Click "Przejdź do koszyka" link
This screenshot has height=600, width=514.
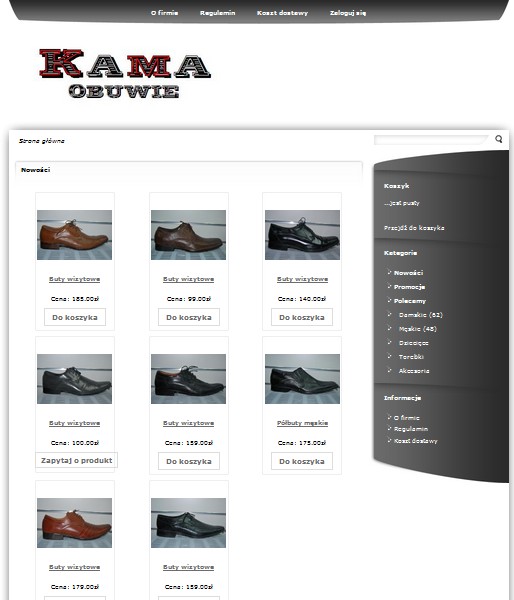[x=414, y=228]
